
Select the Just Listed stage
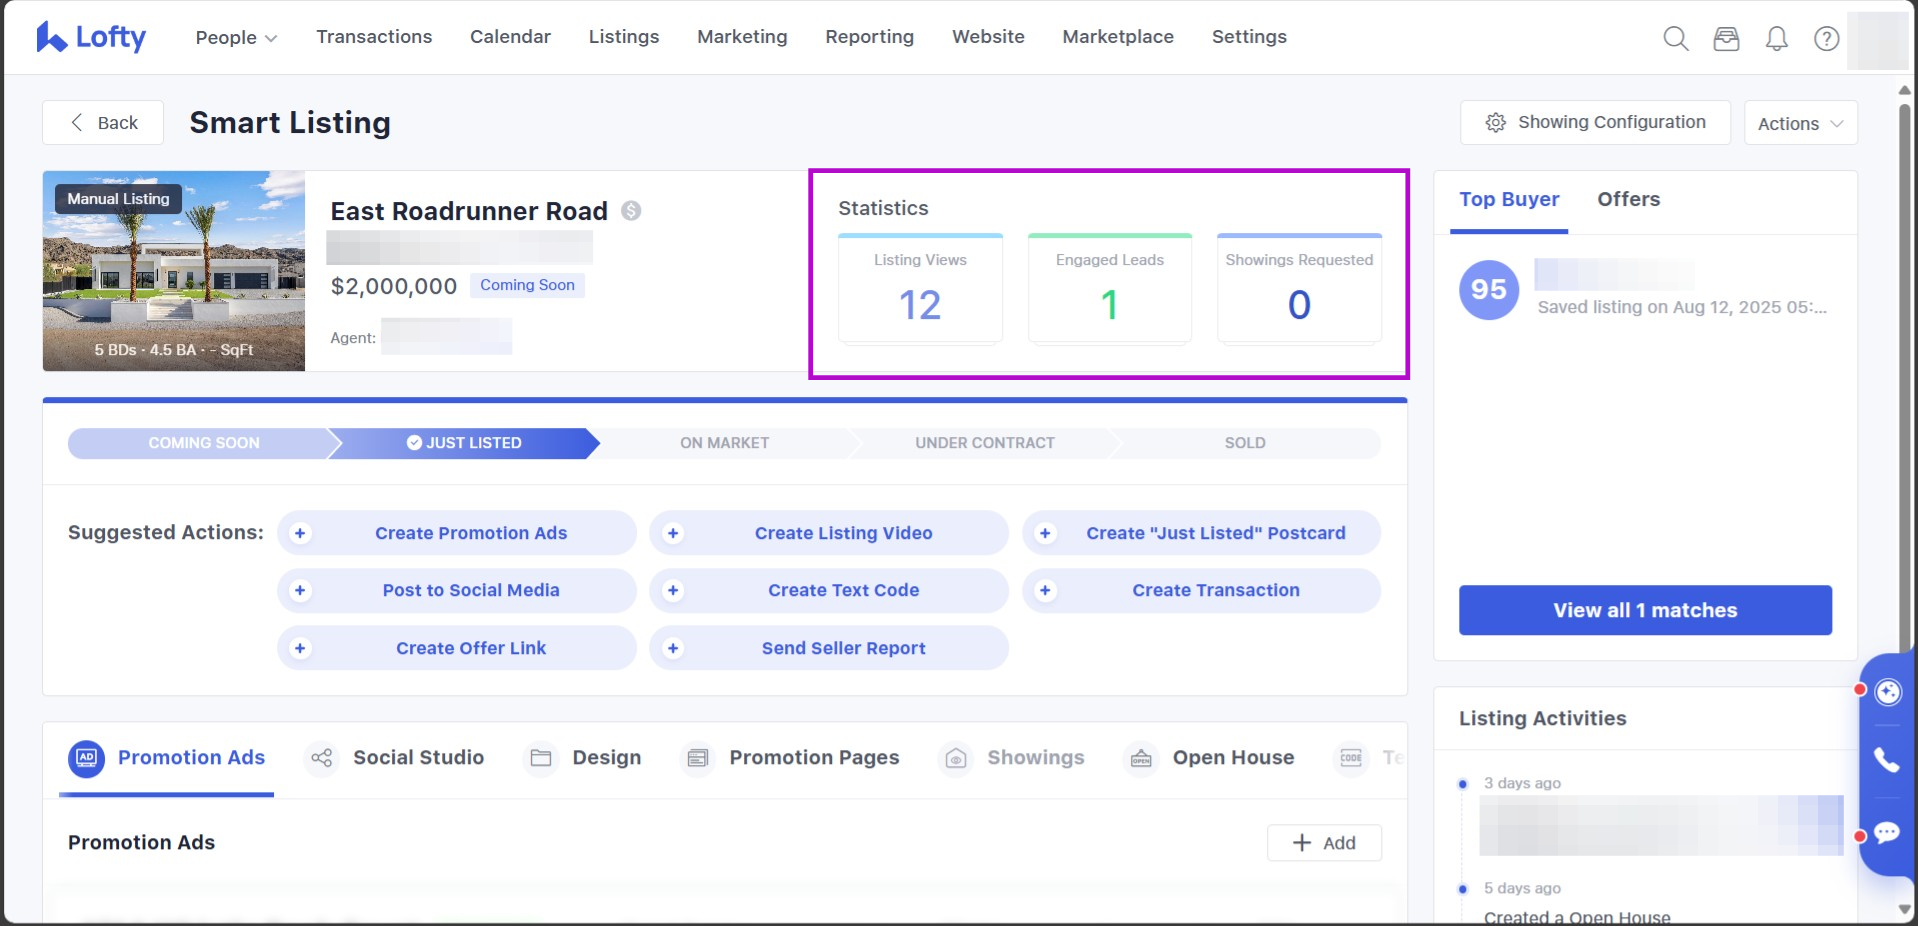[x=464, y=443]
